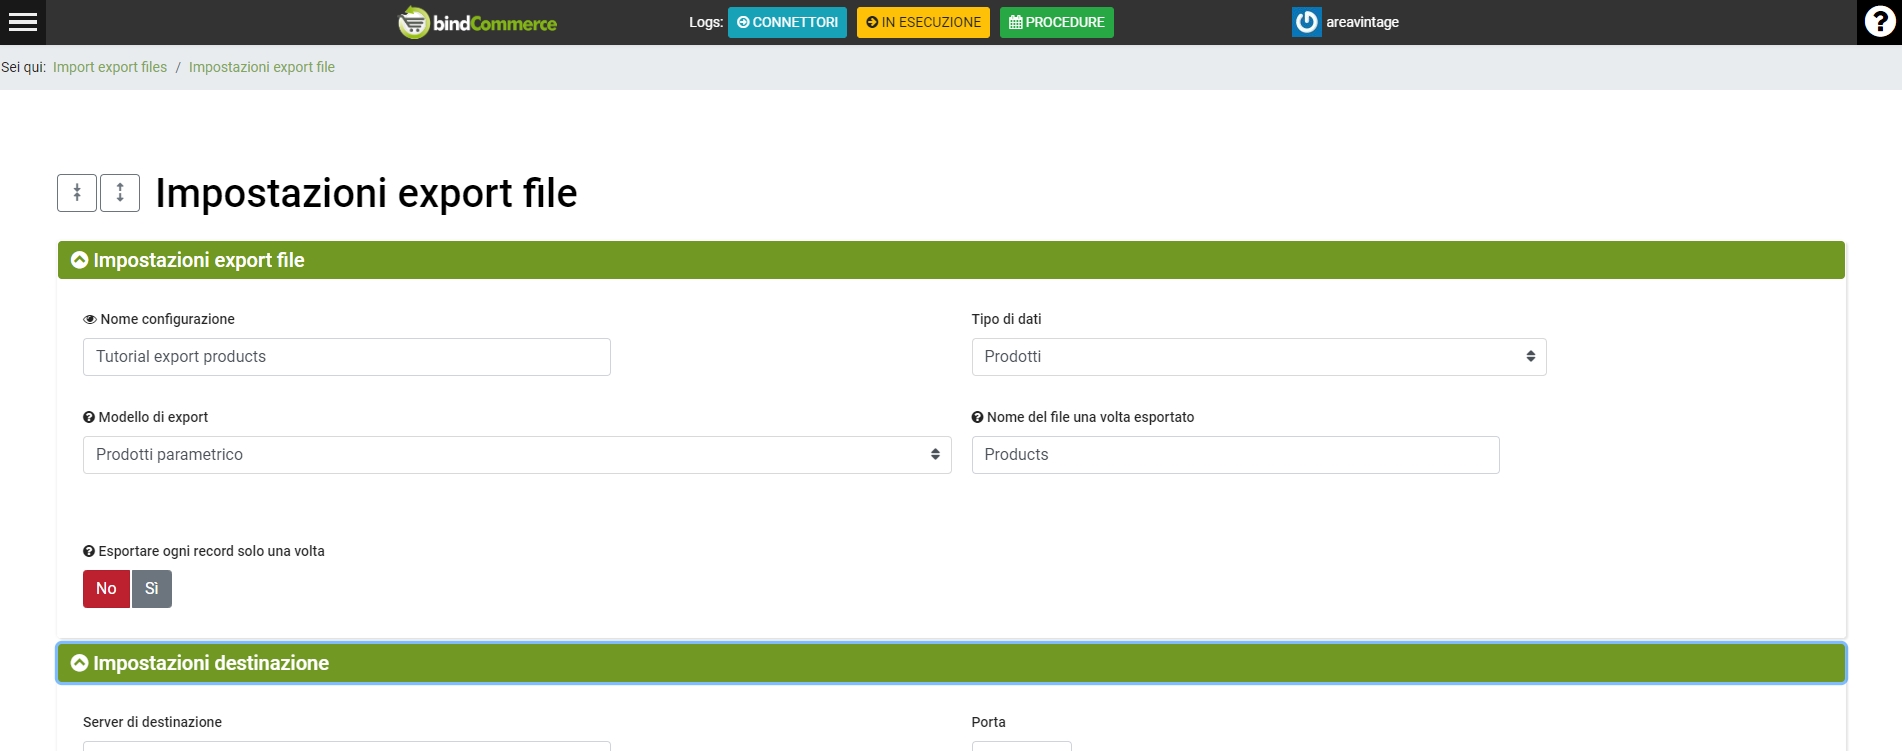1902x751 pixels.
Task: Open the hamburger main menu
Action: point(22,22)
